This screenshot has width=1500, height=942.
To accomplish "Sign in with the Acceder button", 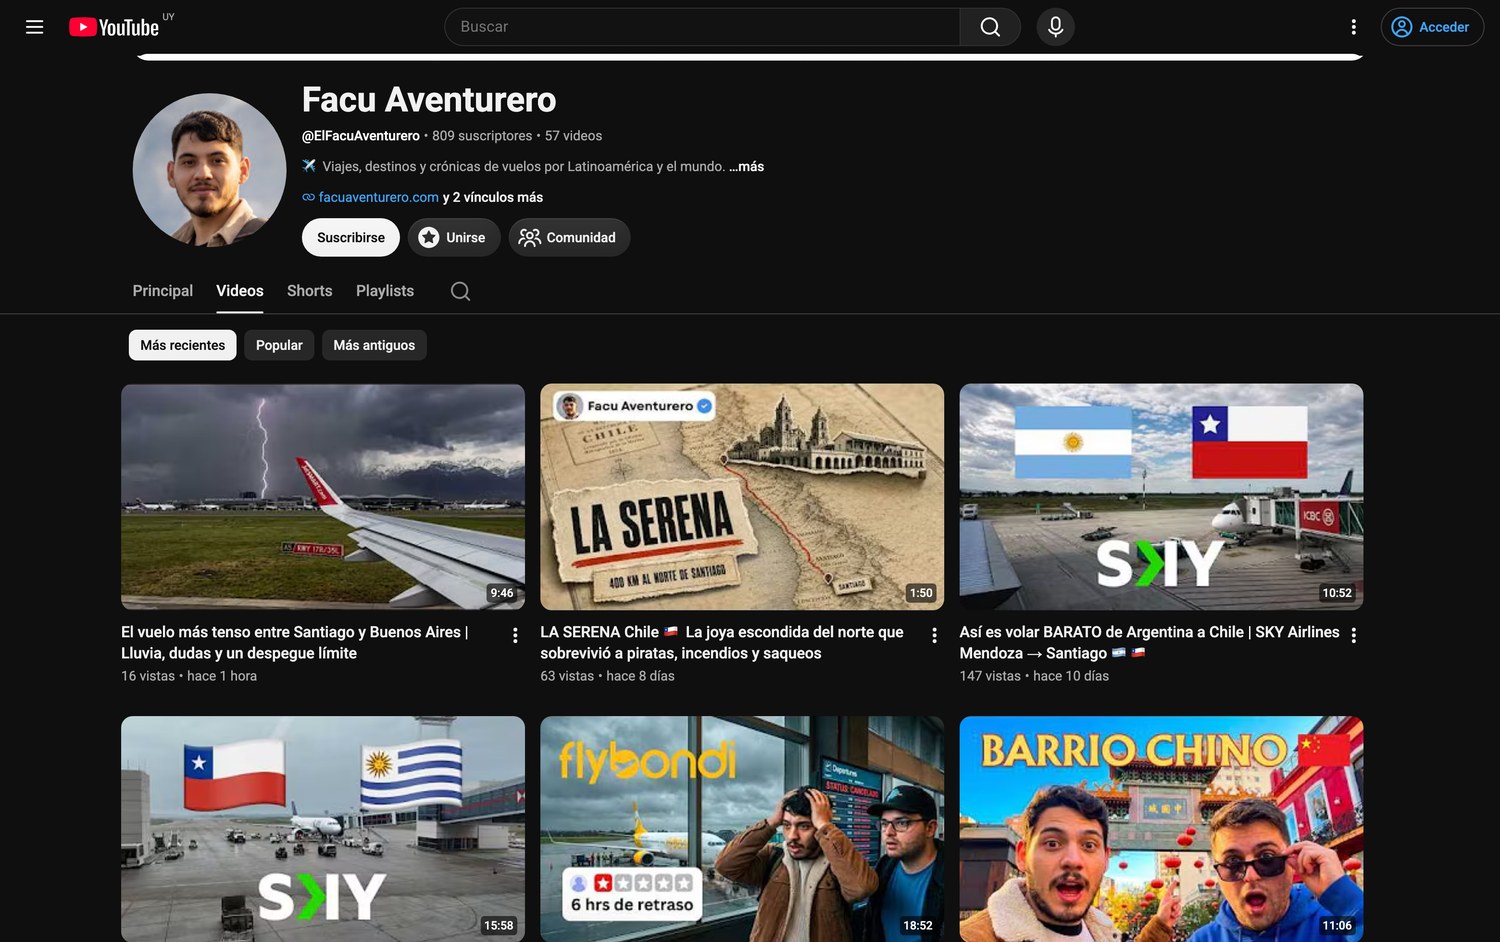I will point(1432,27).
